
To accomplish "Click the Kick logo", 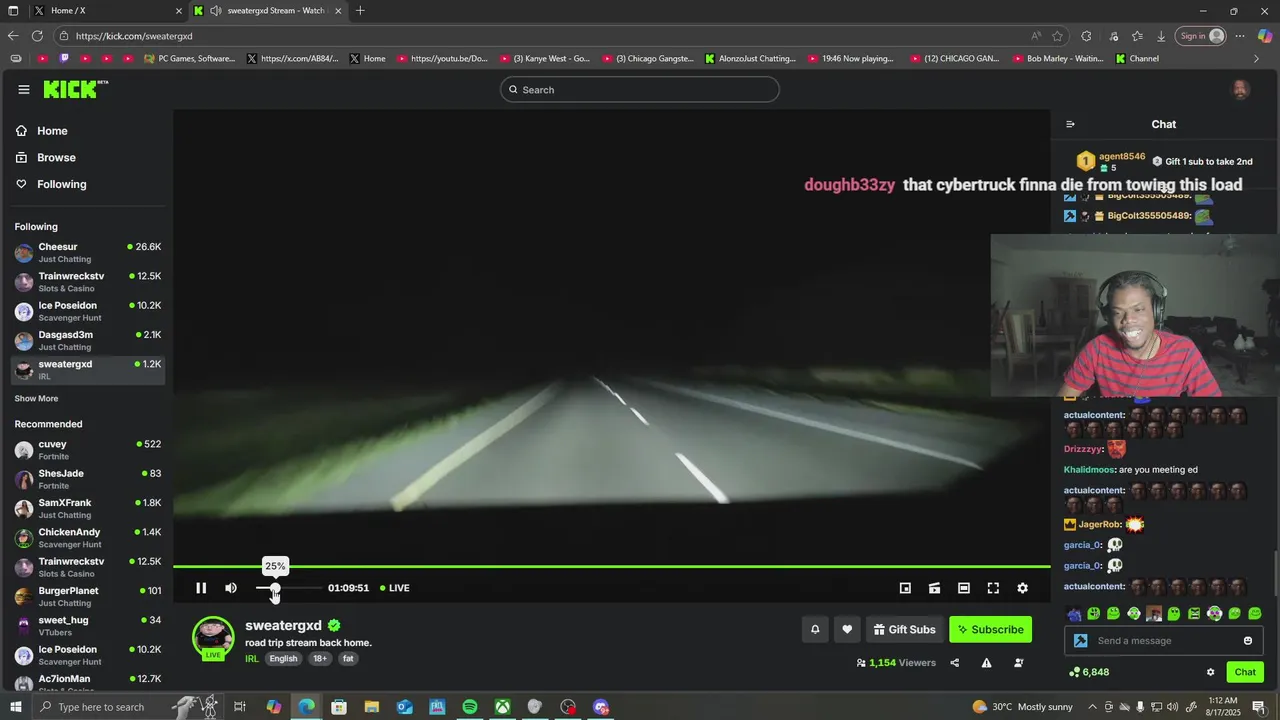I will tap(75, 89).
